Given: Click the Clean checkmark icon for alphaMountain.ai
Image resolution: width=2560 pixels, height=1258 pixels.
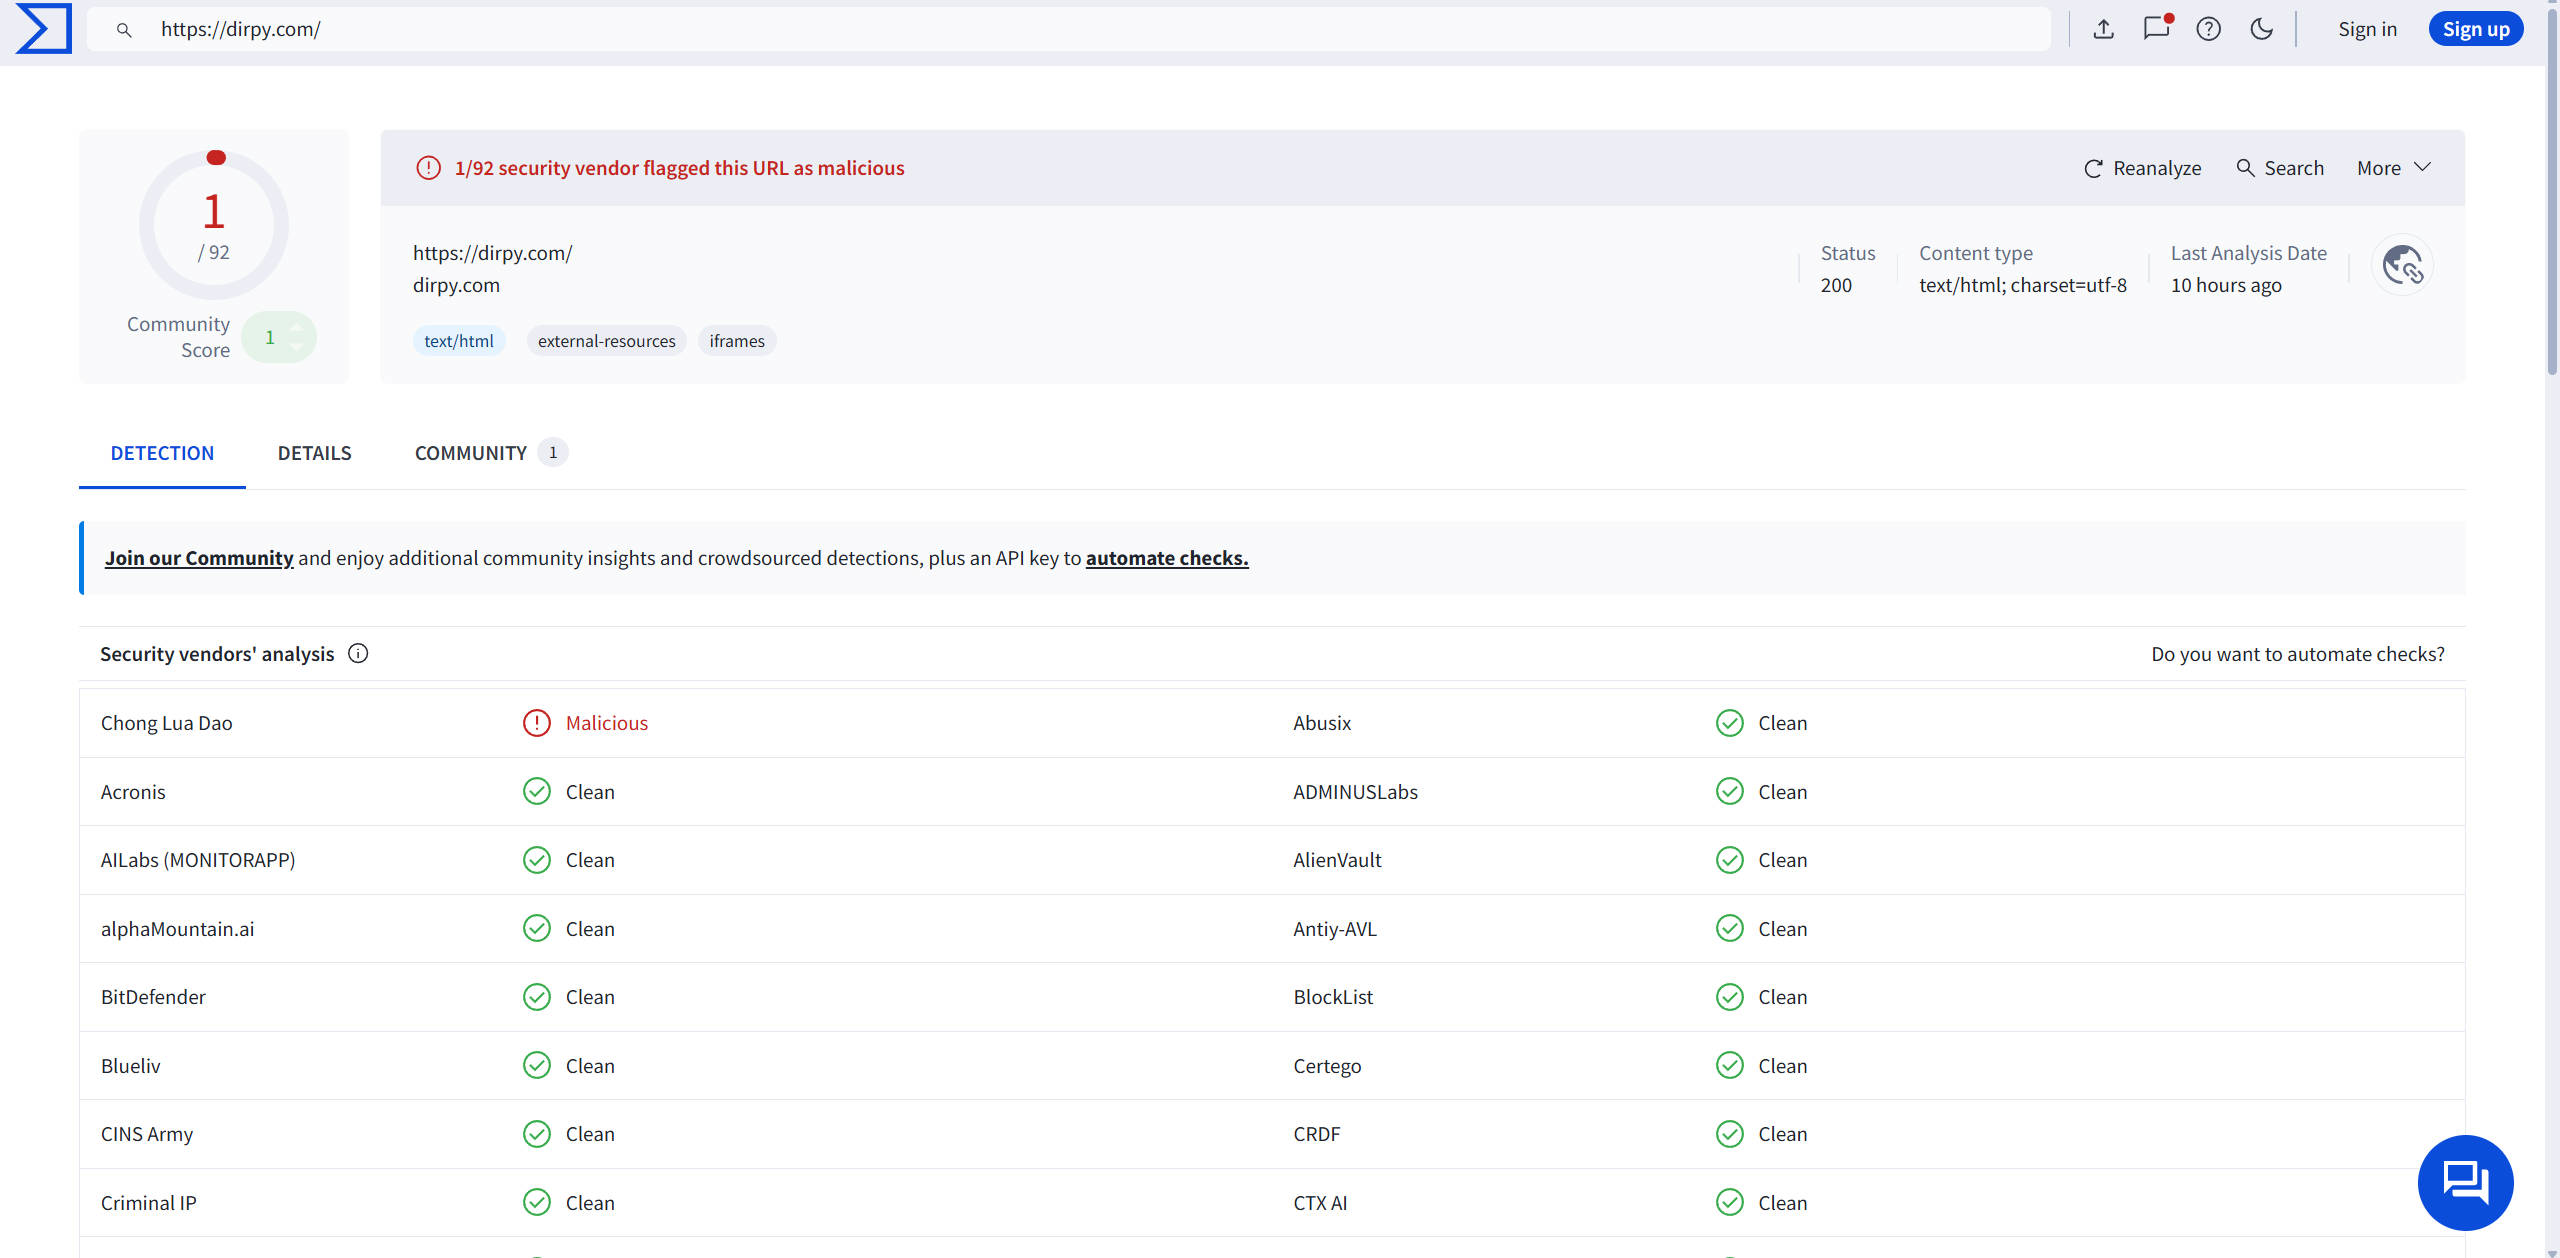Looking at the screenshot, I should (537, 929).
